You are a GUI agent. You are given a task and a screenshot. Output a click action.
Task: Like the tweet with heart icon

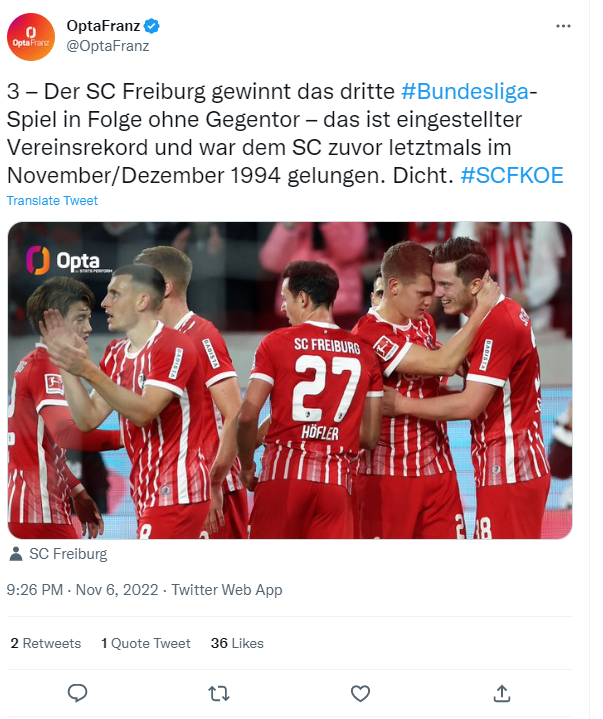click(360, 694)
